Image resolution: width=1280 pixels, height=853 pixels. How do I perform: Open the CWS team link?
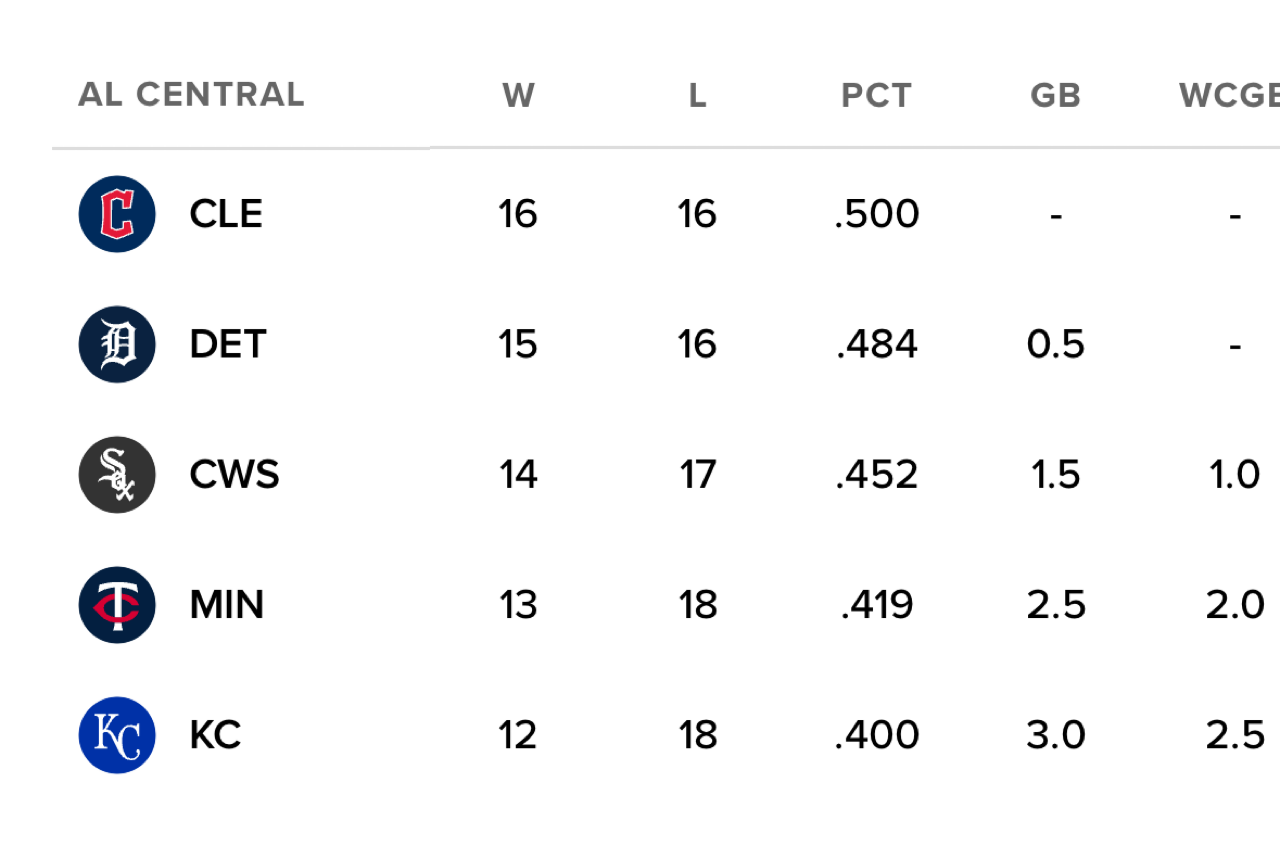pos(234,474)
